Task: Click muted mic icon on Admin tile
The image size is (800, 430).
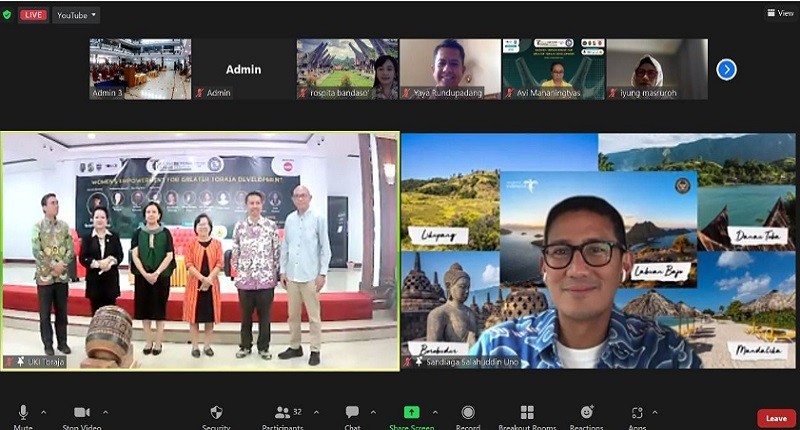Action: [200, 93]
